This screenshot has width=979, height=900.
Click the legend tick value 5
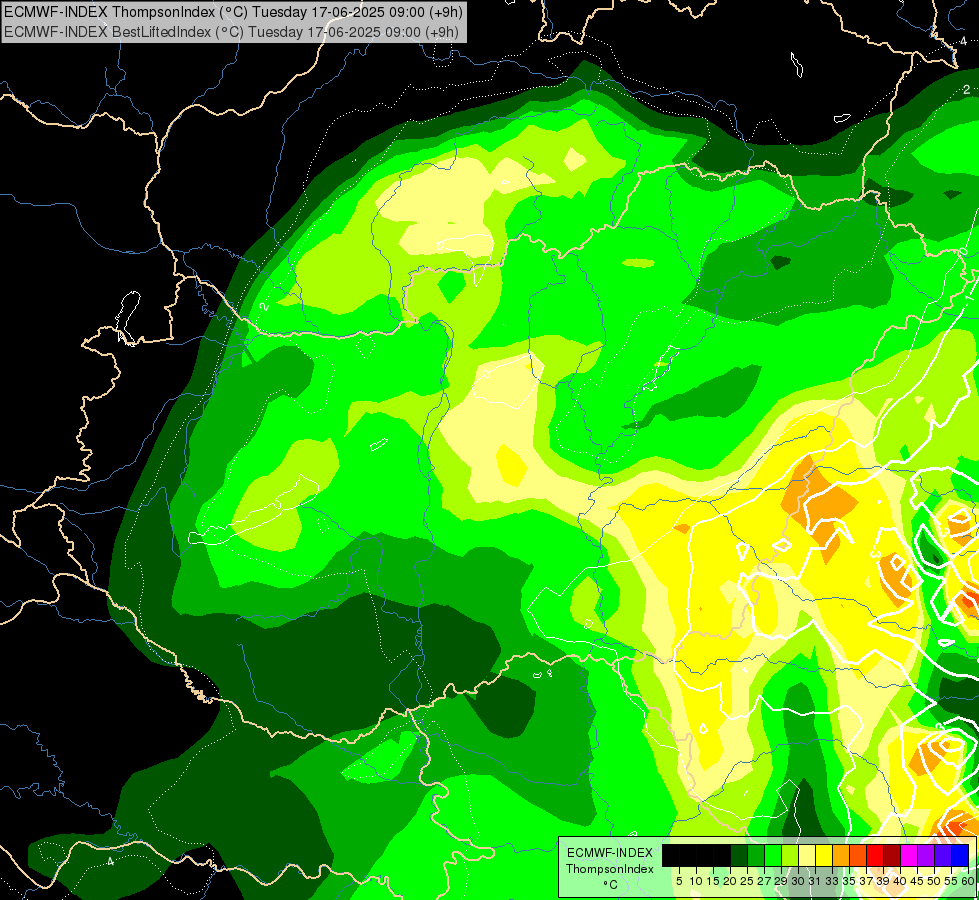[679, 881]
